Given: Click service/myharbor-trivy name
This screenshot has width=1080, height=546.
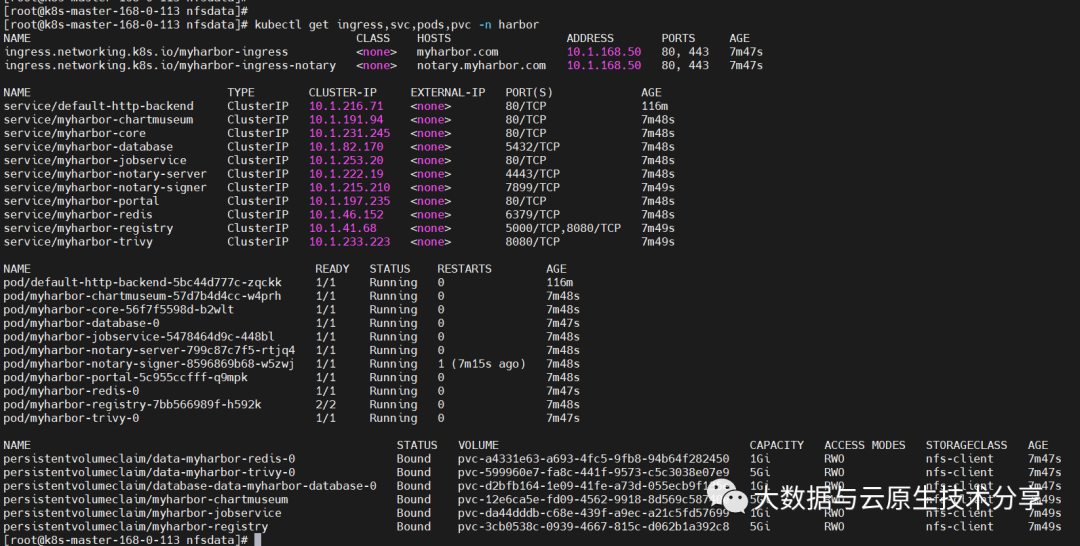Looking at the screenshot, I should tap(78, 242).
